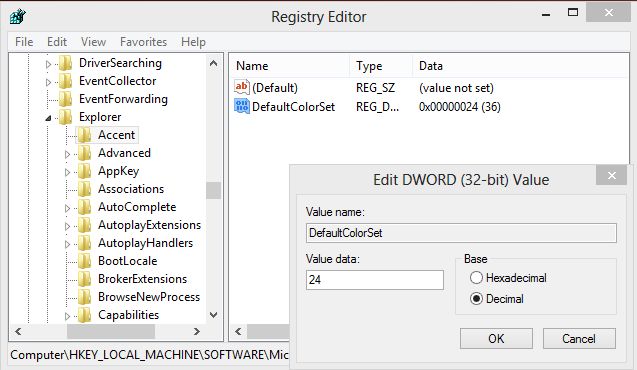Click the registry path in status bar
This screenshot has width=637, height=370.
point(150,355)
